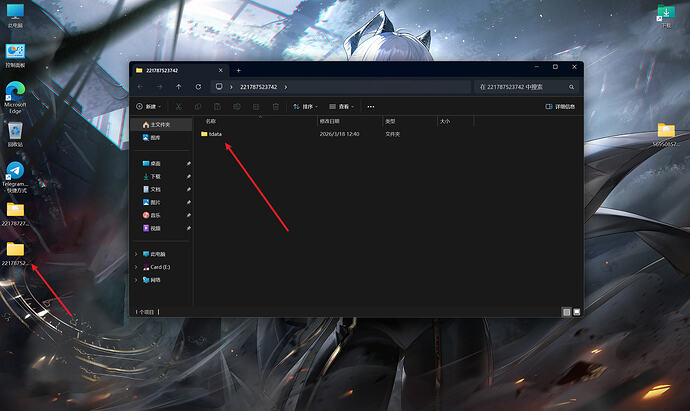
Task: Click the Paste toolbar icon
Action: [217, 106]
